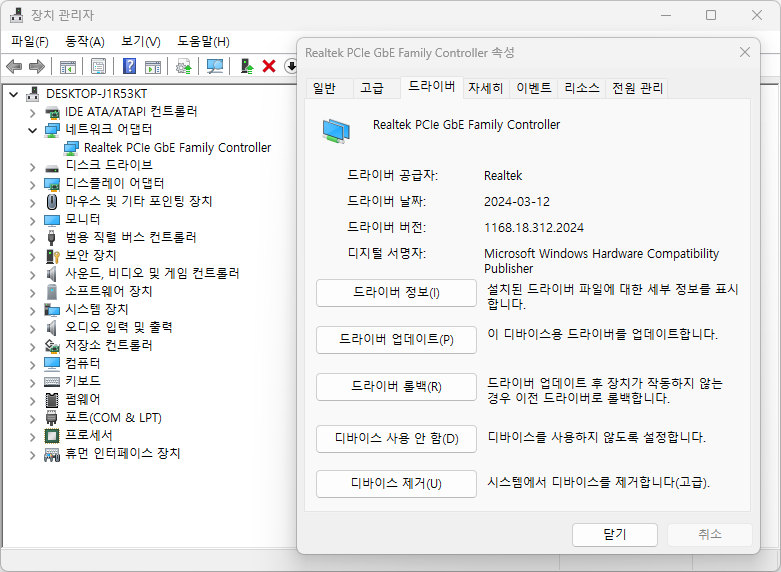Click the Back arrow in Device Manager toolbar
The height and width of the screenshot is (572, 781).
14,66
